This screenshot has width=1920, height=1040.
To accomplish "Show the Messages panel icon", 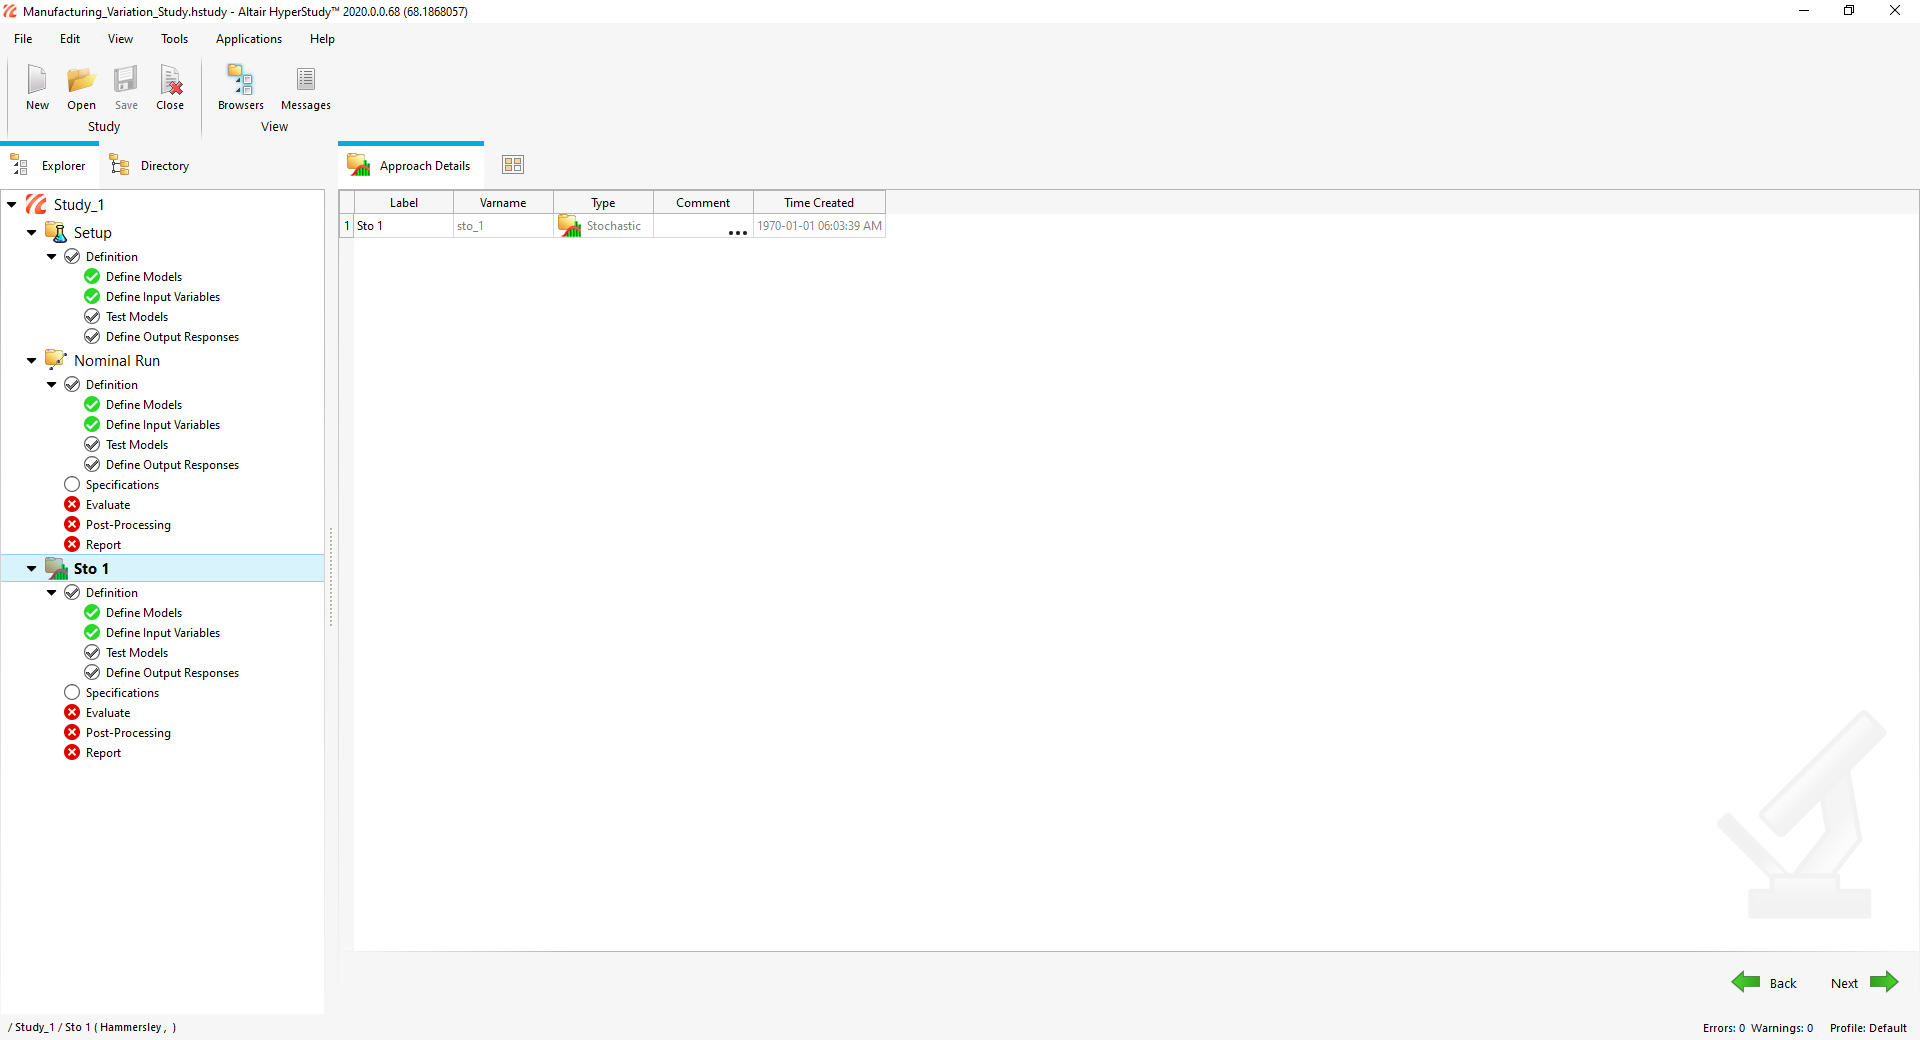I will point(305,80).
